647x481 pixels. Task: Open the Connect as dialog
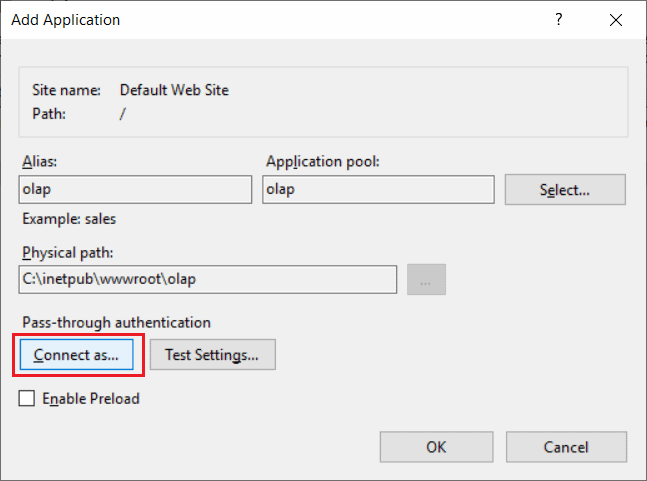76,355
